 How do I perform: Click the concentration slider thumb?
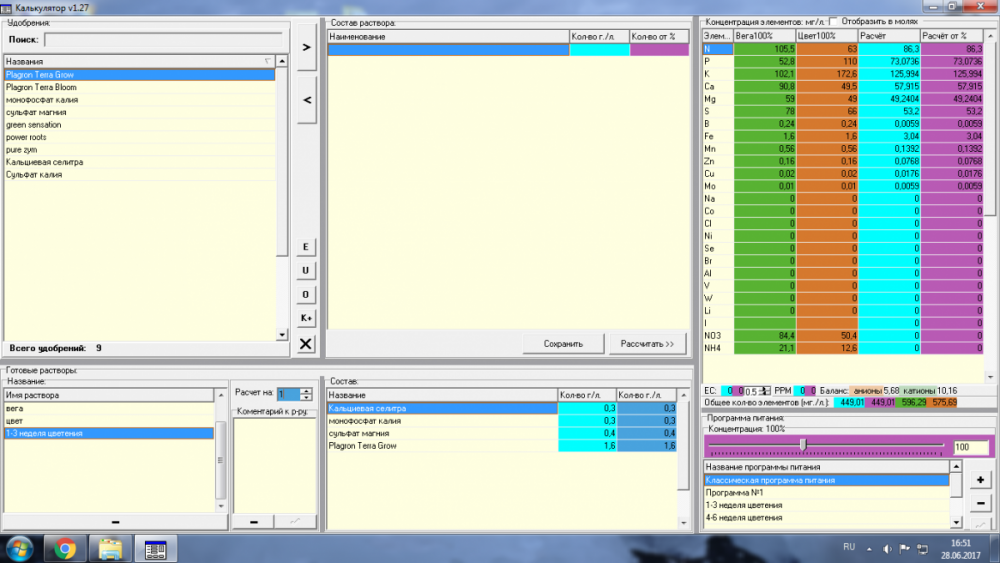(803, 444)
